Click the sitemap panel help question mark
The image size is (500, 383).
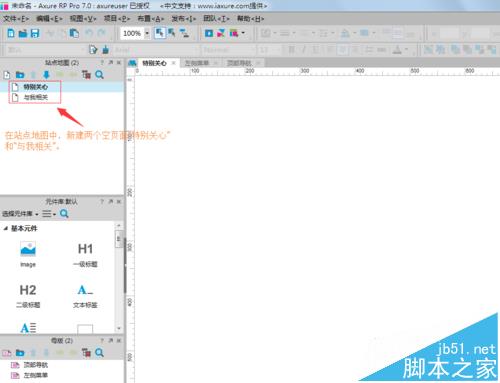coord(102,63)
